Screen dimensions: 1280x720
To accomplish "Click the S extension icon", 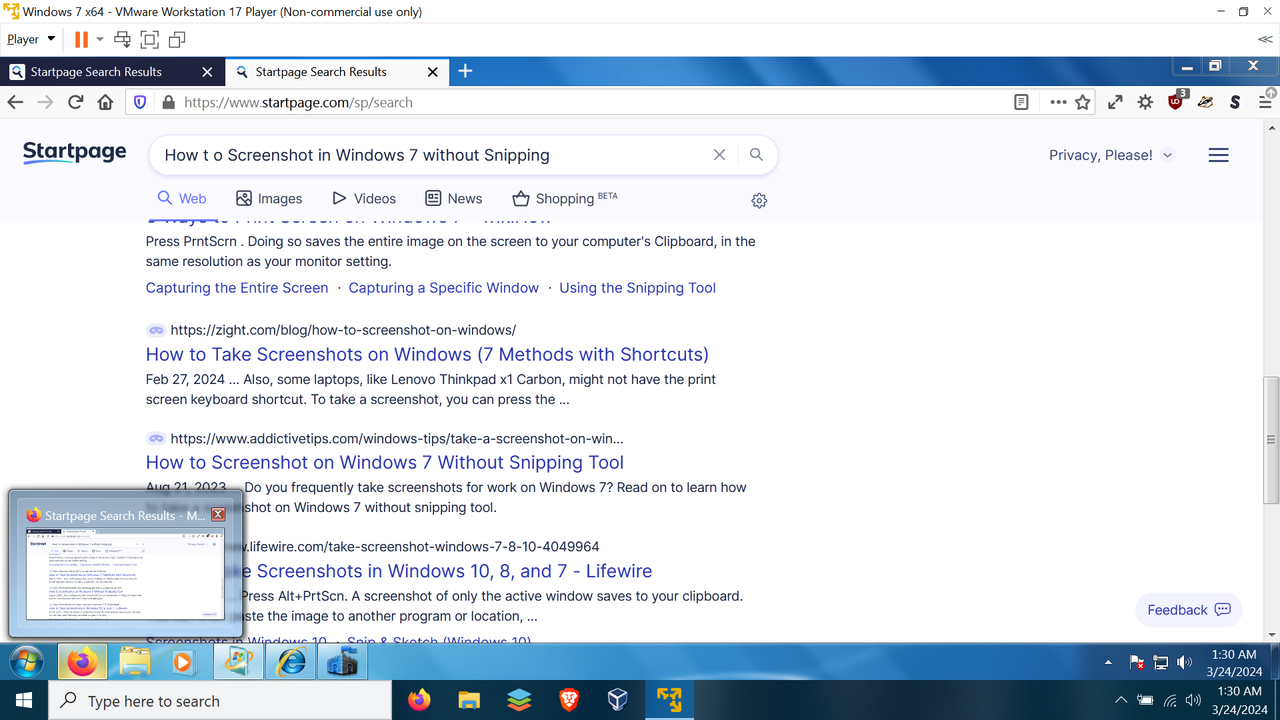I will pyautogui.click(x=1235, y=102).
